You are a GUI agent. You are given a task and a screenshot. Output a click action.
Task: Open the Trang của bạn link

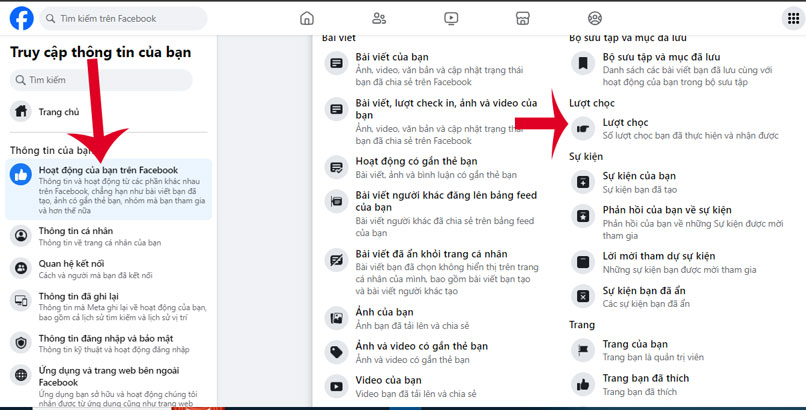pyautogui.click(x=635, y=344)
